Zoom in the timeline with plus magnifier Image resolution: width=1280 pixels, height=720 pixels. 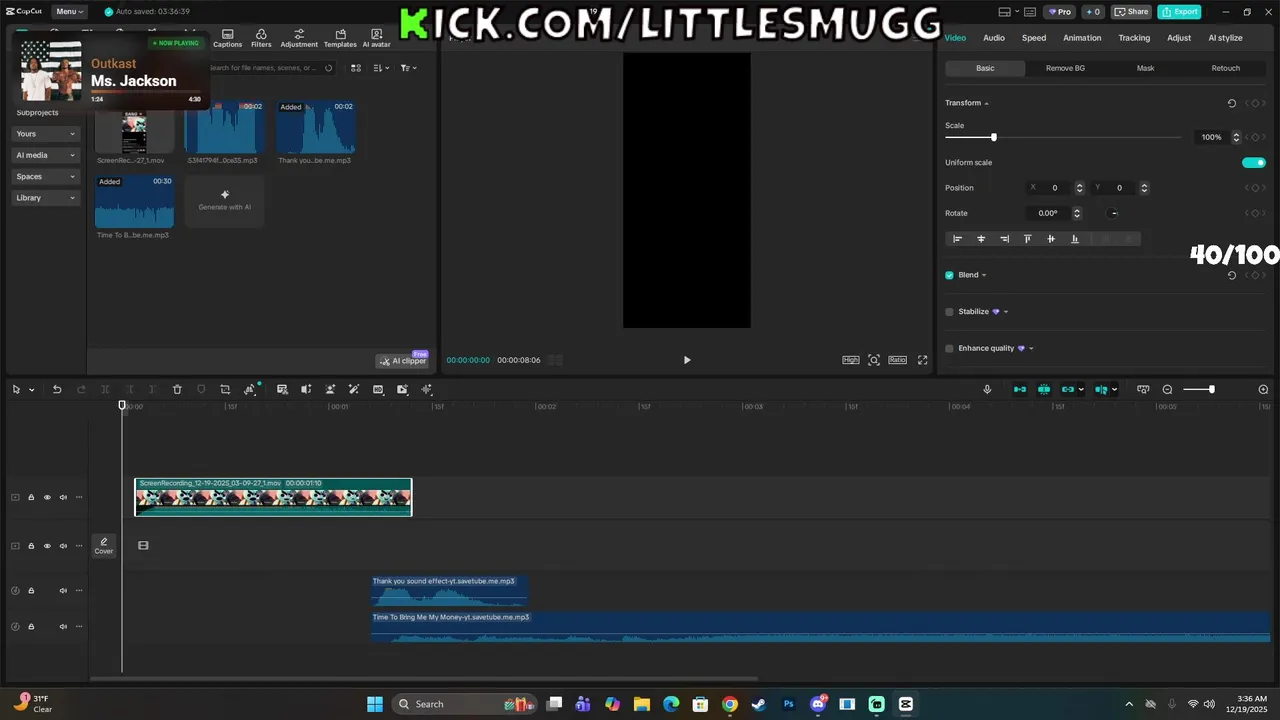click(x=1263, y=389)
